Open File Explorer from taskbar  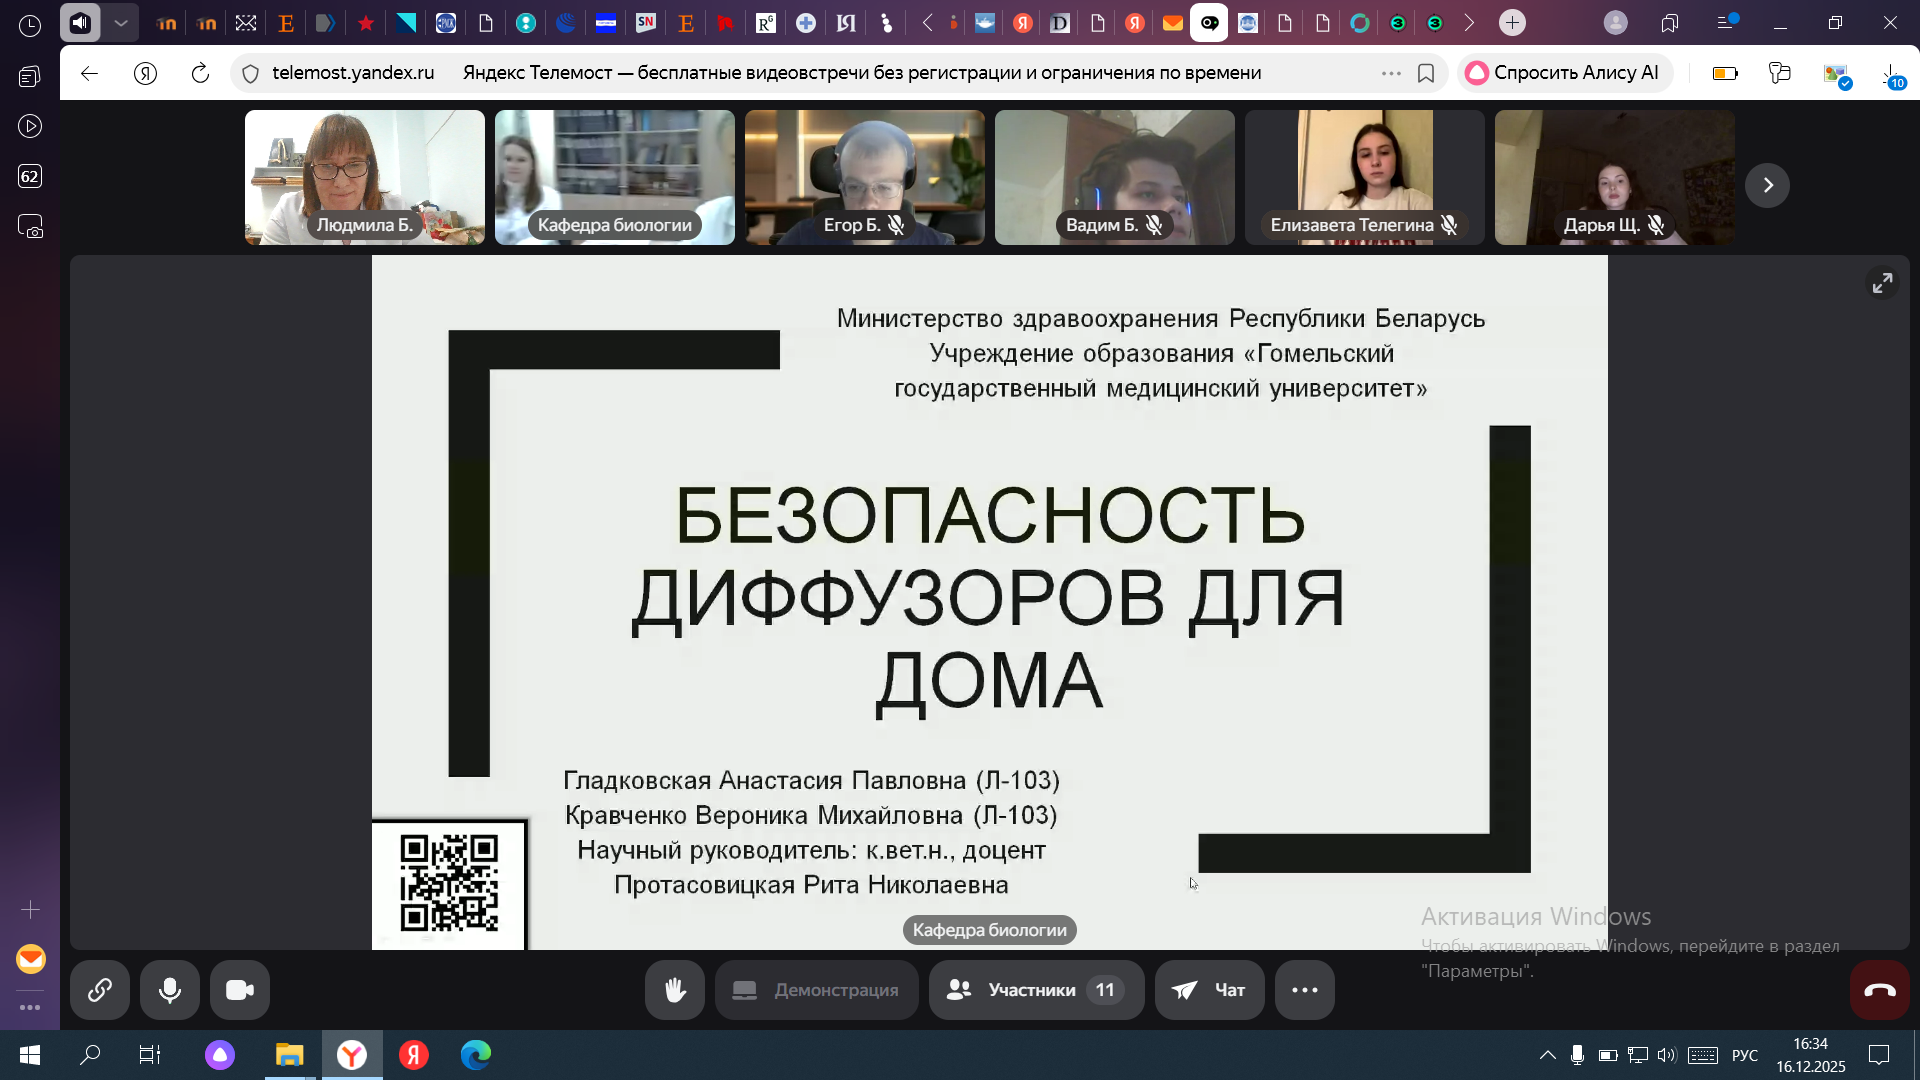[289, 1054]
